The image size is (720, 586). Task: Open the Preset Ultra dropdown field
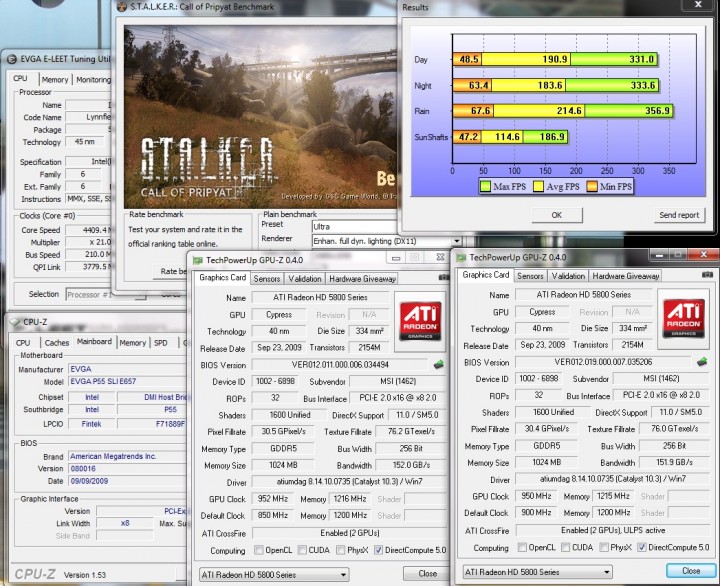pos(354,227)
